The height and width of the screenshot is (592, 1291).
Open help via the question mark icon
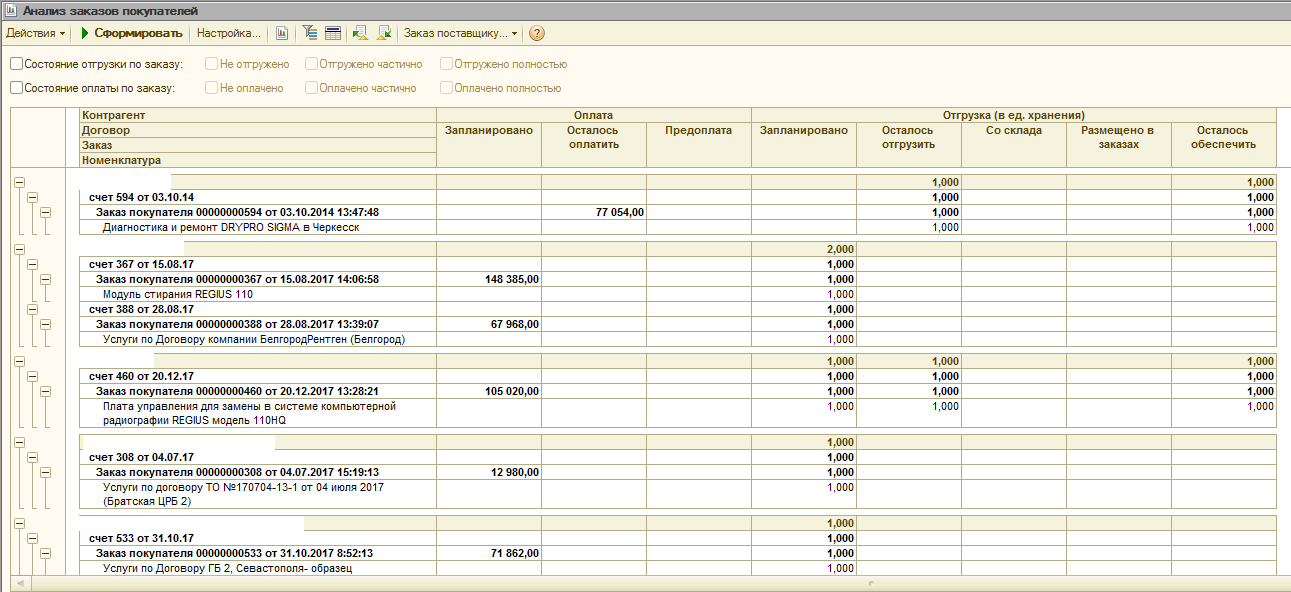click(537, 33)
